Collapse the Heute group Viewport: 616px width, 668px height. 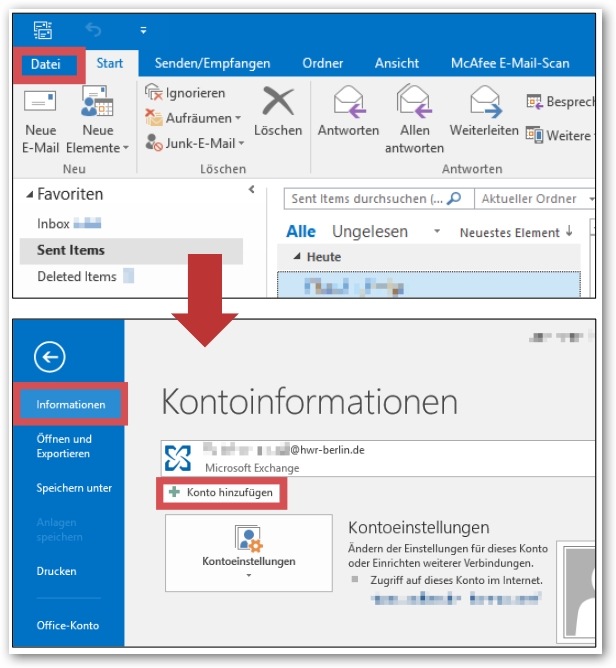pos(297,256)
